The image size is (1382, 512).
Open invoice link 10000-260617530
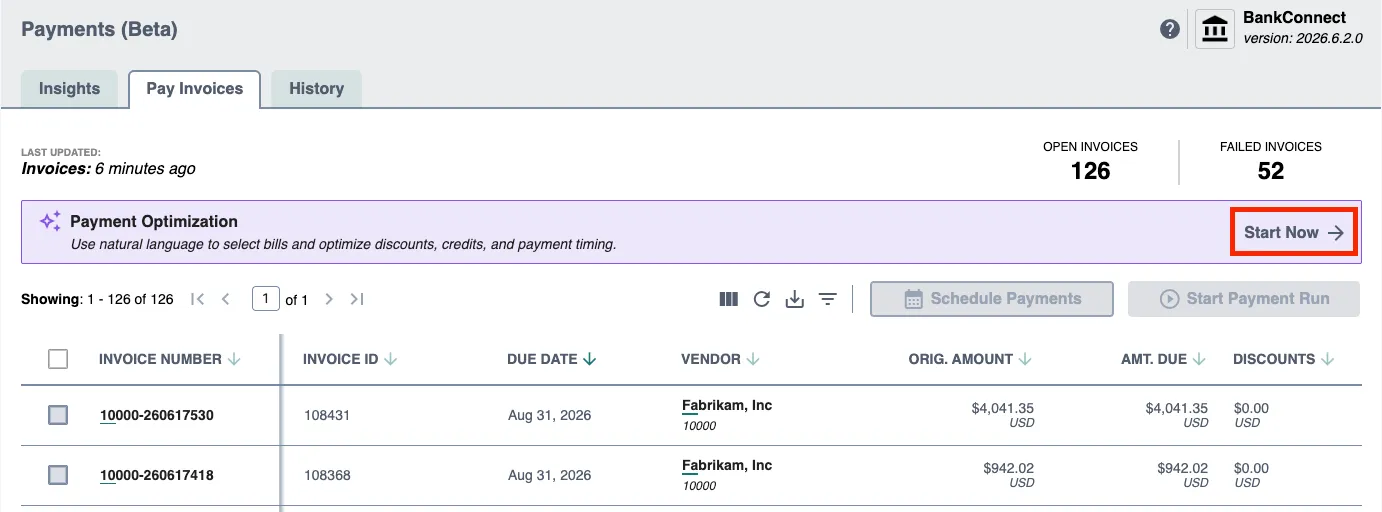coord(157,416)
